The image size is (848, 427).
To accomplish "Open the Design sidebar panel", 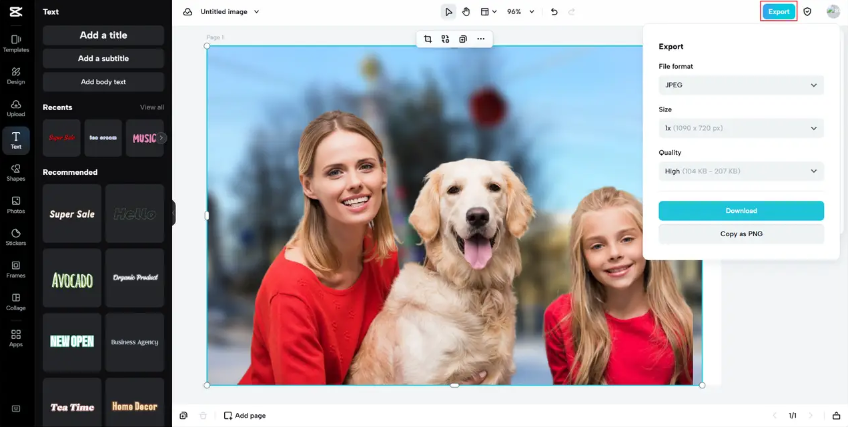I will click(x=16, y=76).
